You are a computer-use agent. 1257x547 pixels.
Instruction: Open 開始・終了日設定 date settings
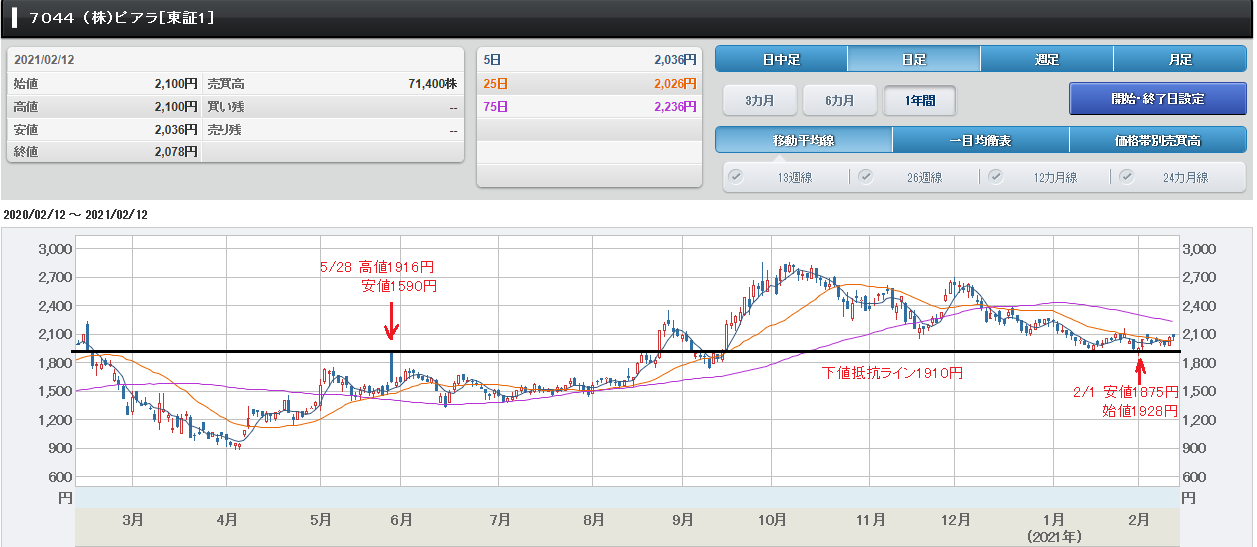[x=1157, y=99]
